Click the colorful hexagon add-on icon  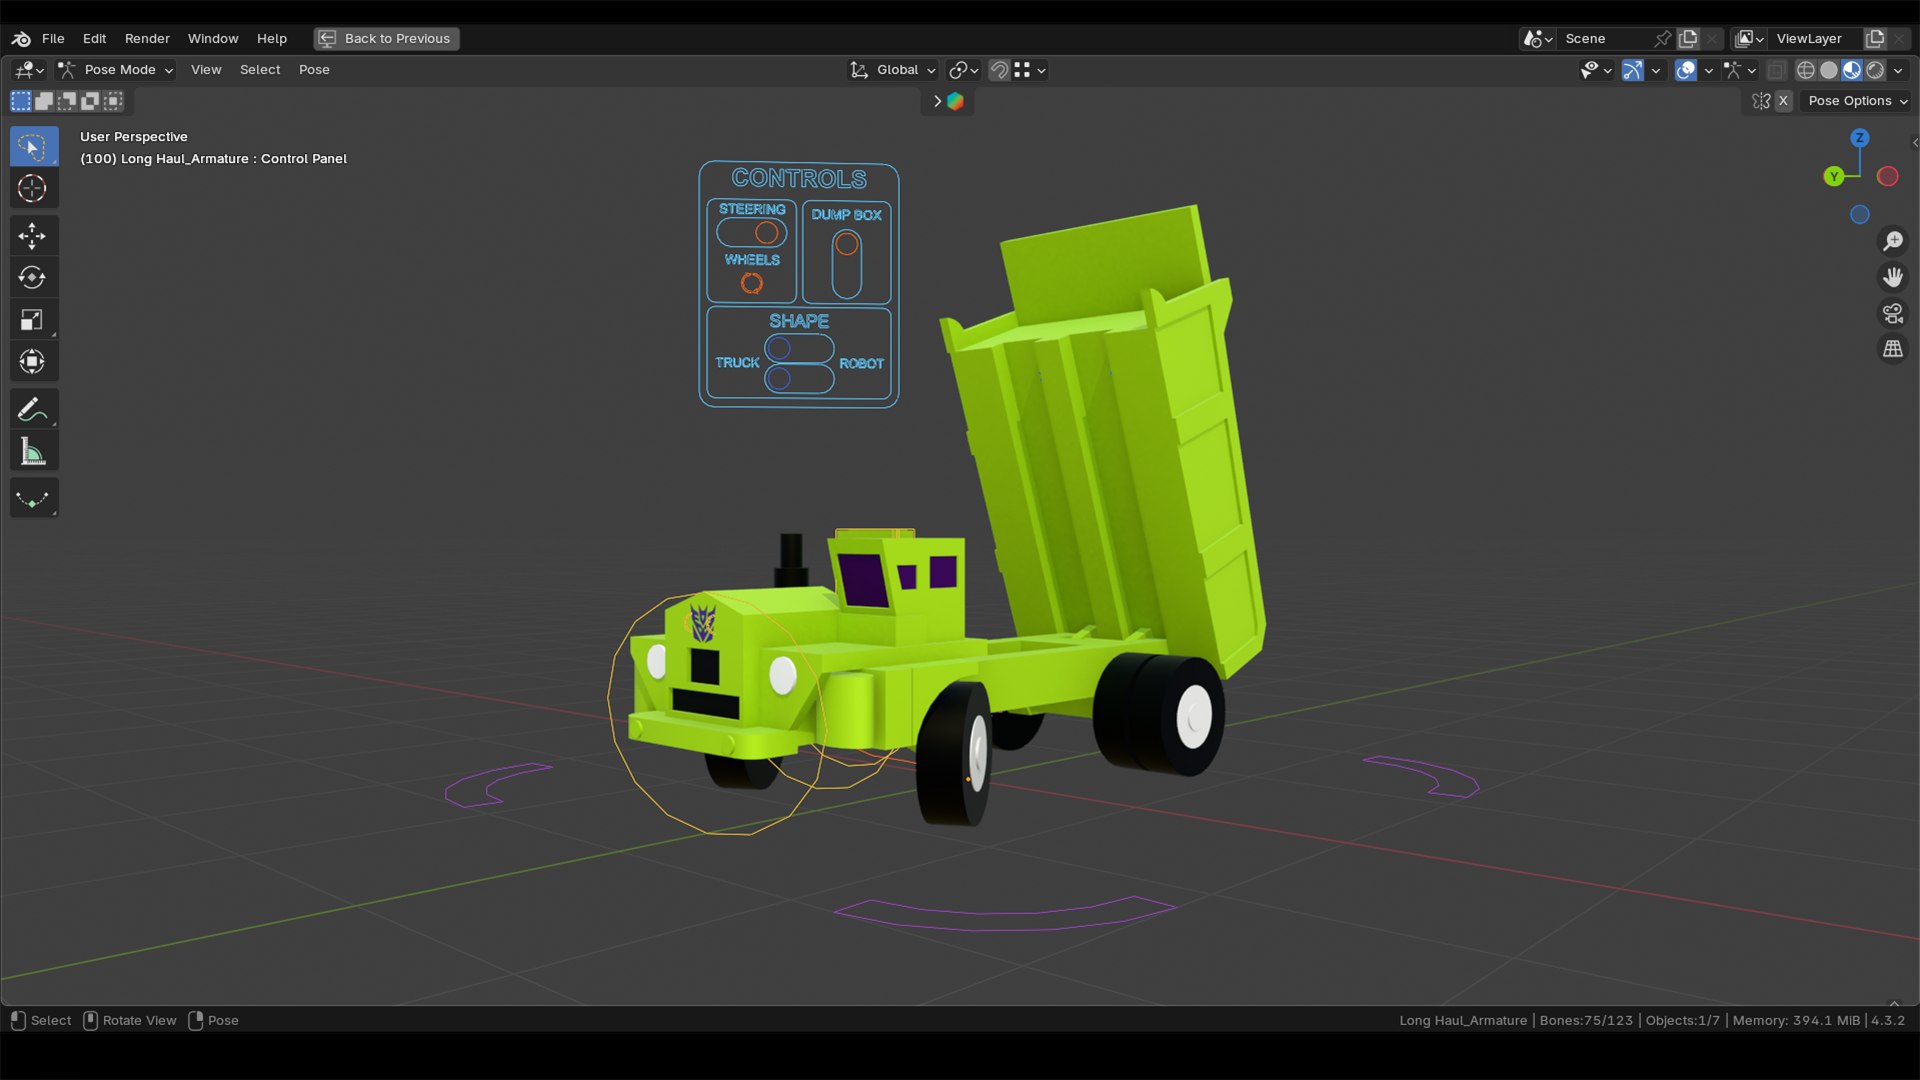tap(956, 101)
